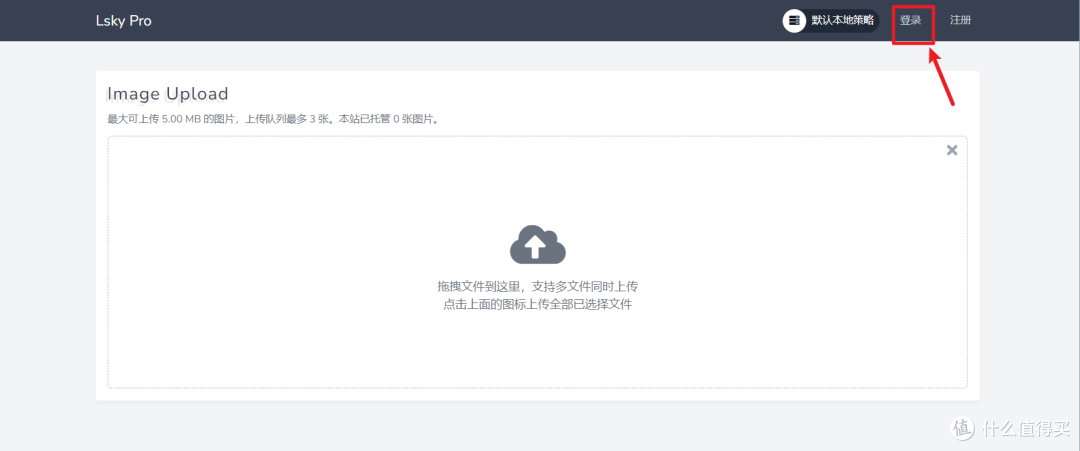The height and width of the screenshot is (451, 1080).
Task: Click the Lsky Pro site logo text
Action: coord(123,21)
